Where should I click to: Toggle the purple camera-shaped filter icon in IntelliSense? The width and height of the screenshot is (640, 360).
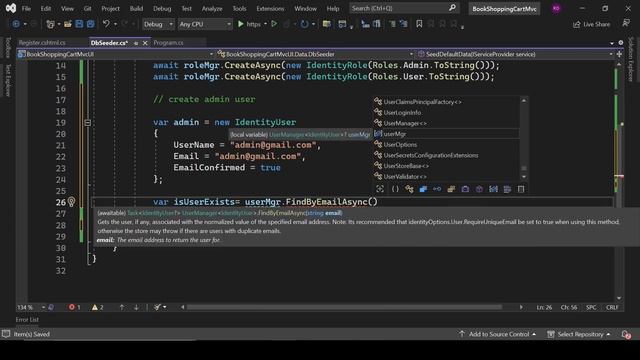[465, 189]
